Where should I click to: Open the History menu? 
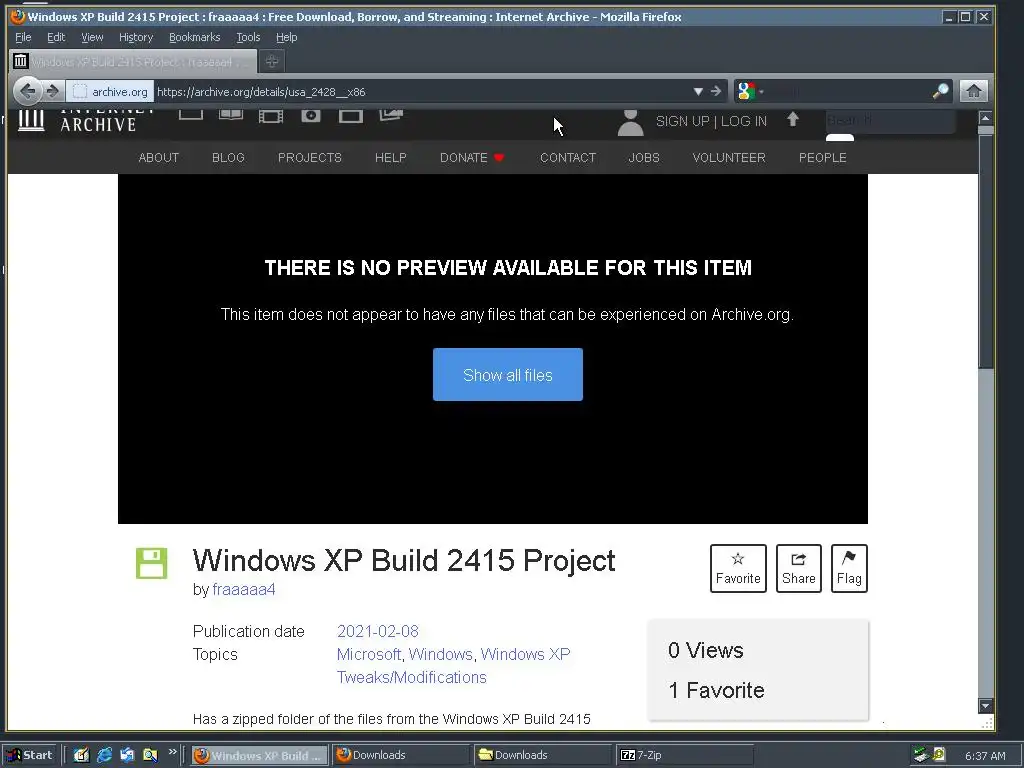pos(136,37)
